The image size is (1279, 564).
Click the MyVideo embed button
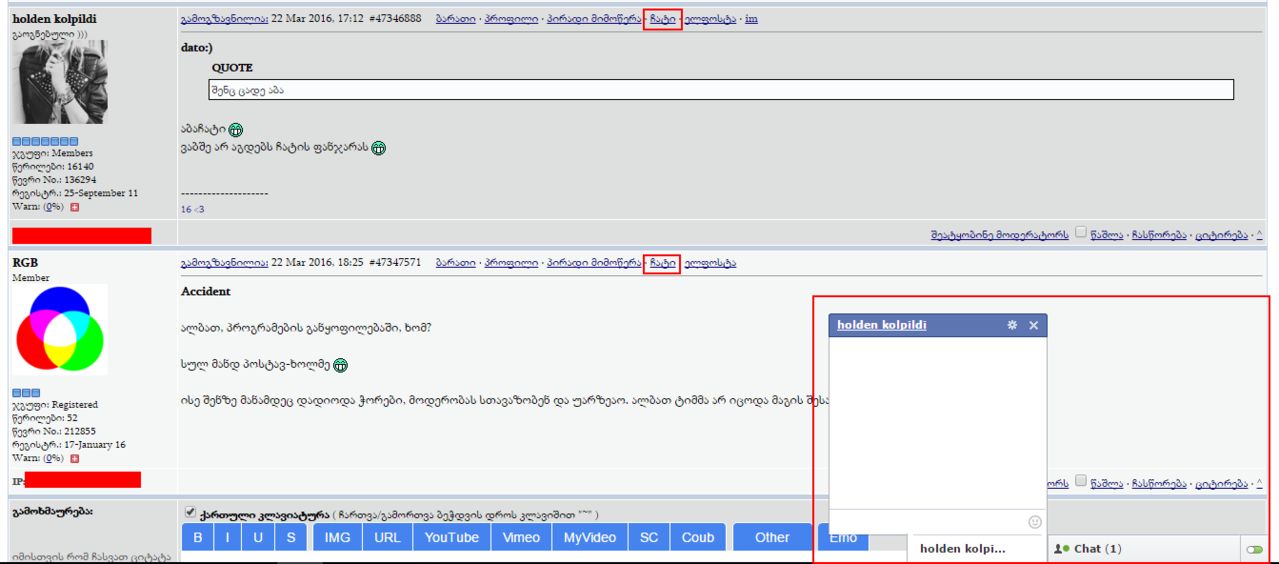[590, 537]
